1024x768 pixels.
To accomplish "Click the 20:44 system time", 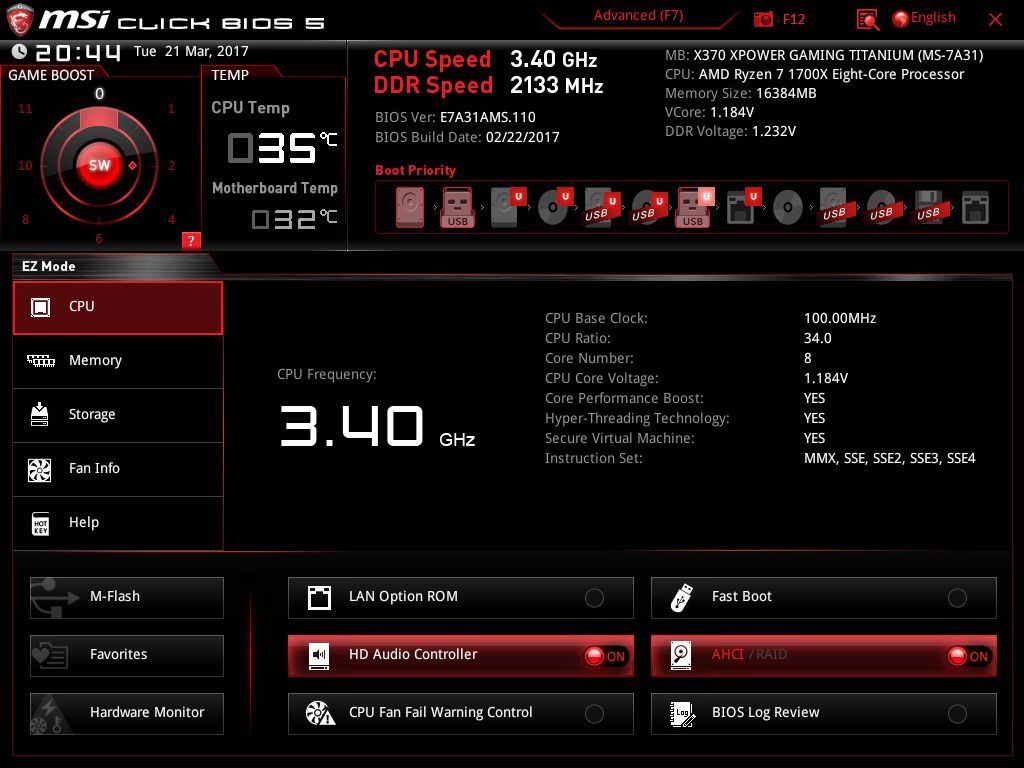I will pyautogui.click(x=78, y=52).
